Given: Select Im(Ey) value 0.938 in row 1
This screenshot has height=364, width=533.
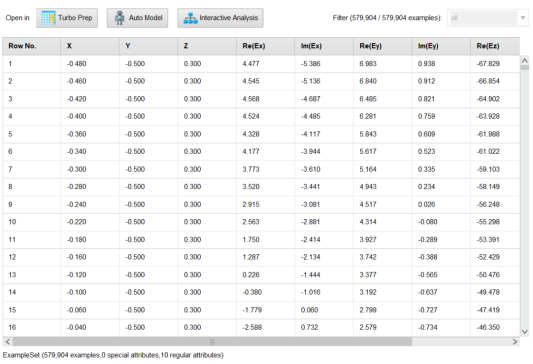Looking at the screenshot, I should 426,64.
